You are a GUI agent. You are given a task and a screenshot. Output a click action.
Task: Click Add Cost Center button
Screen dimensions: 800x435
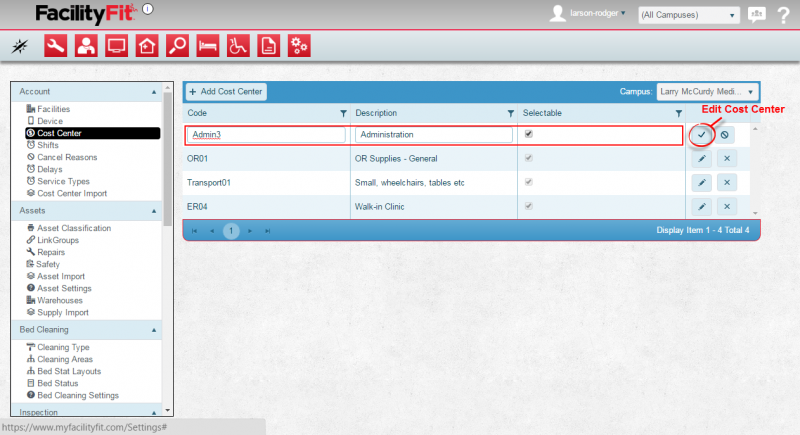[226, 92]
